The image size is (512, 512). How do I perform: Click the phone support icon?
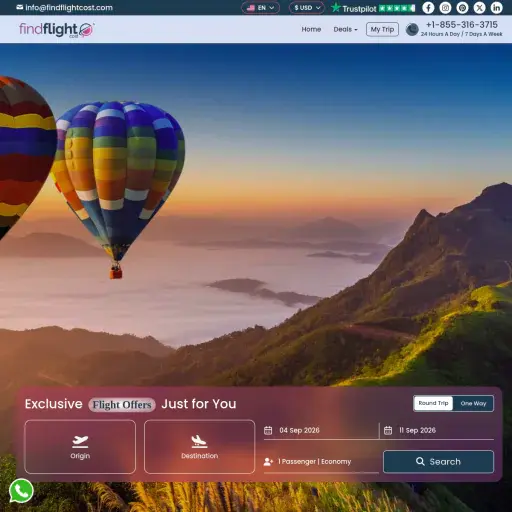coord(412,29)
